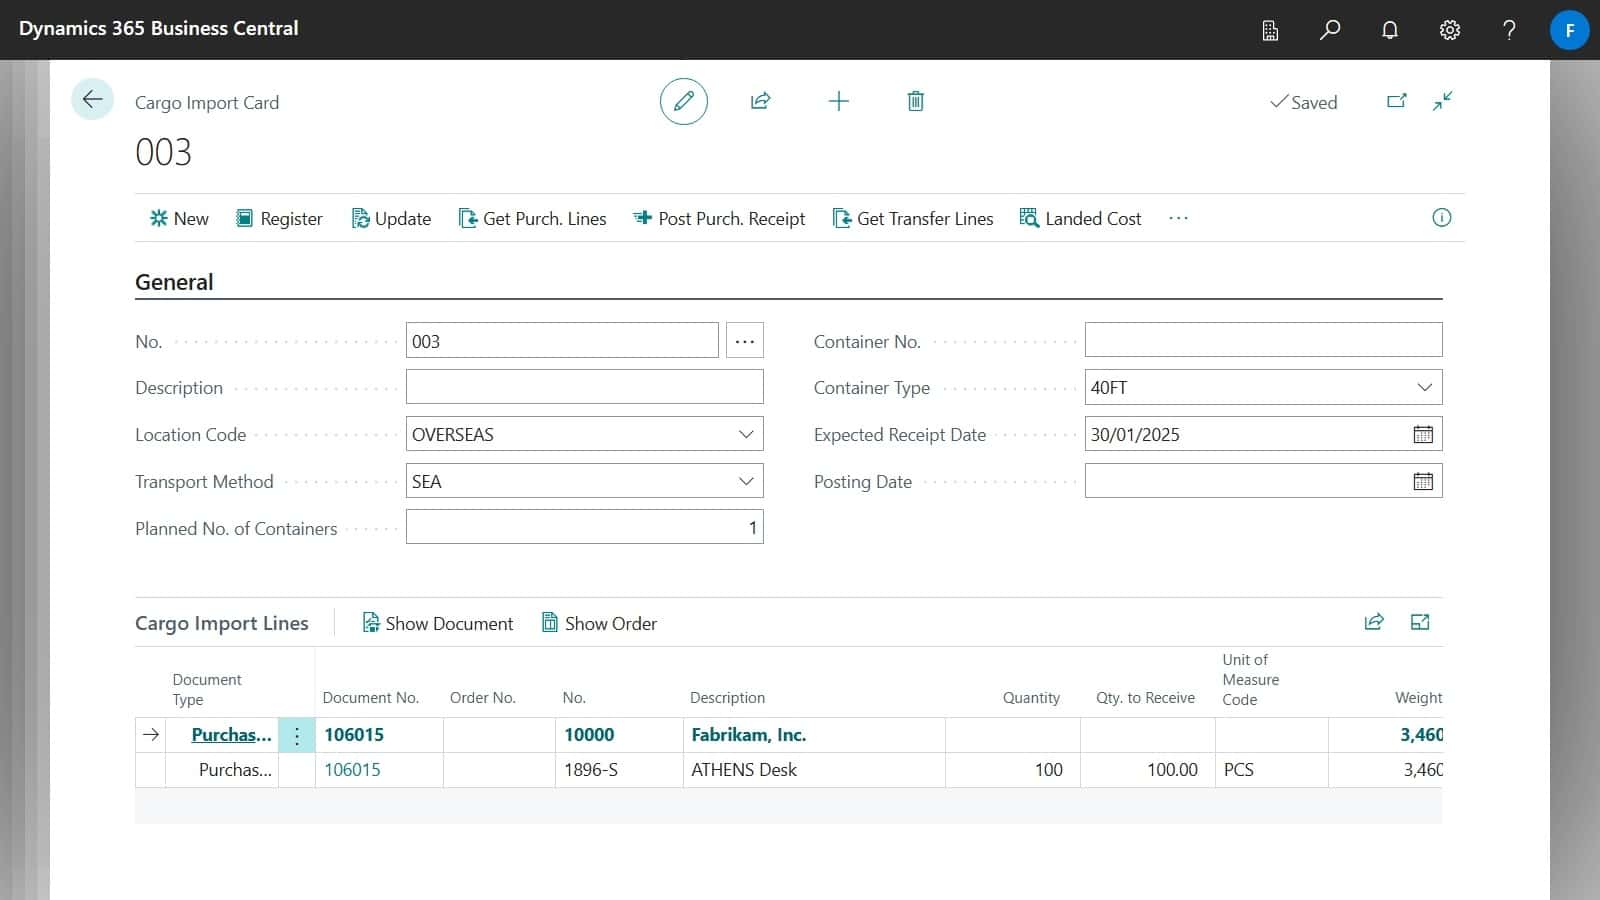Click the share icon in the header
1600x900 pixels.
[x=760, y=101]
